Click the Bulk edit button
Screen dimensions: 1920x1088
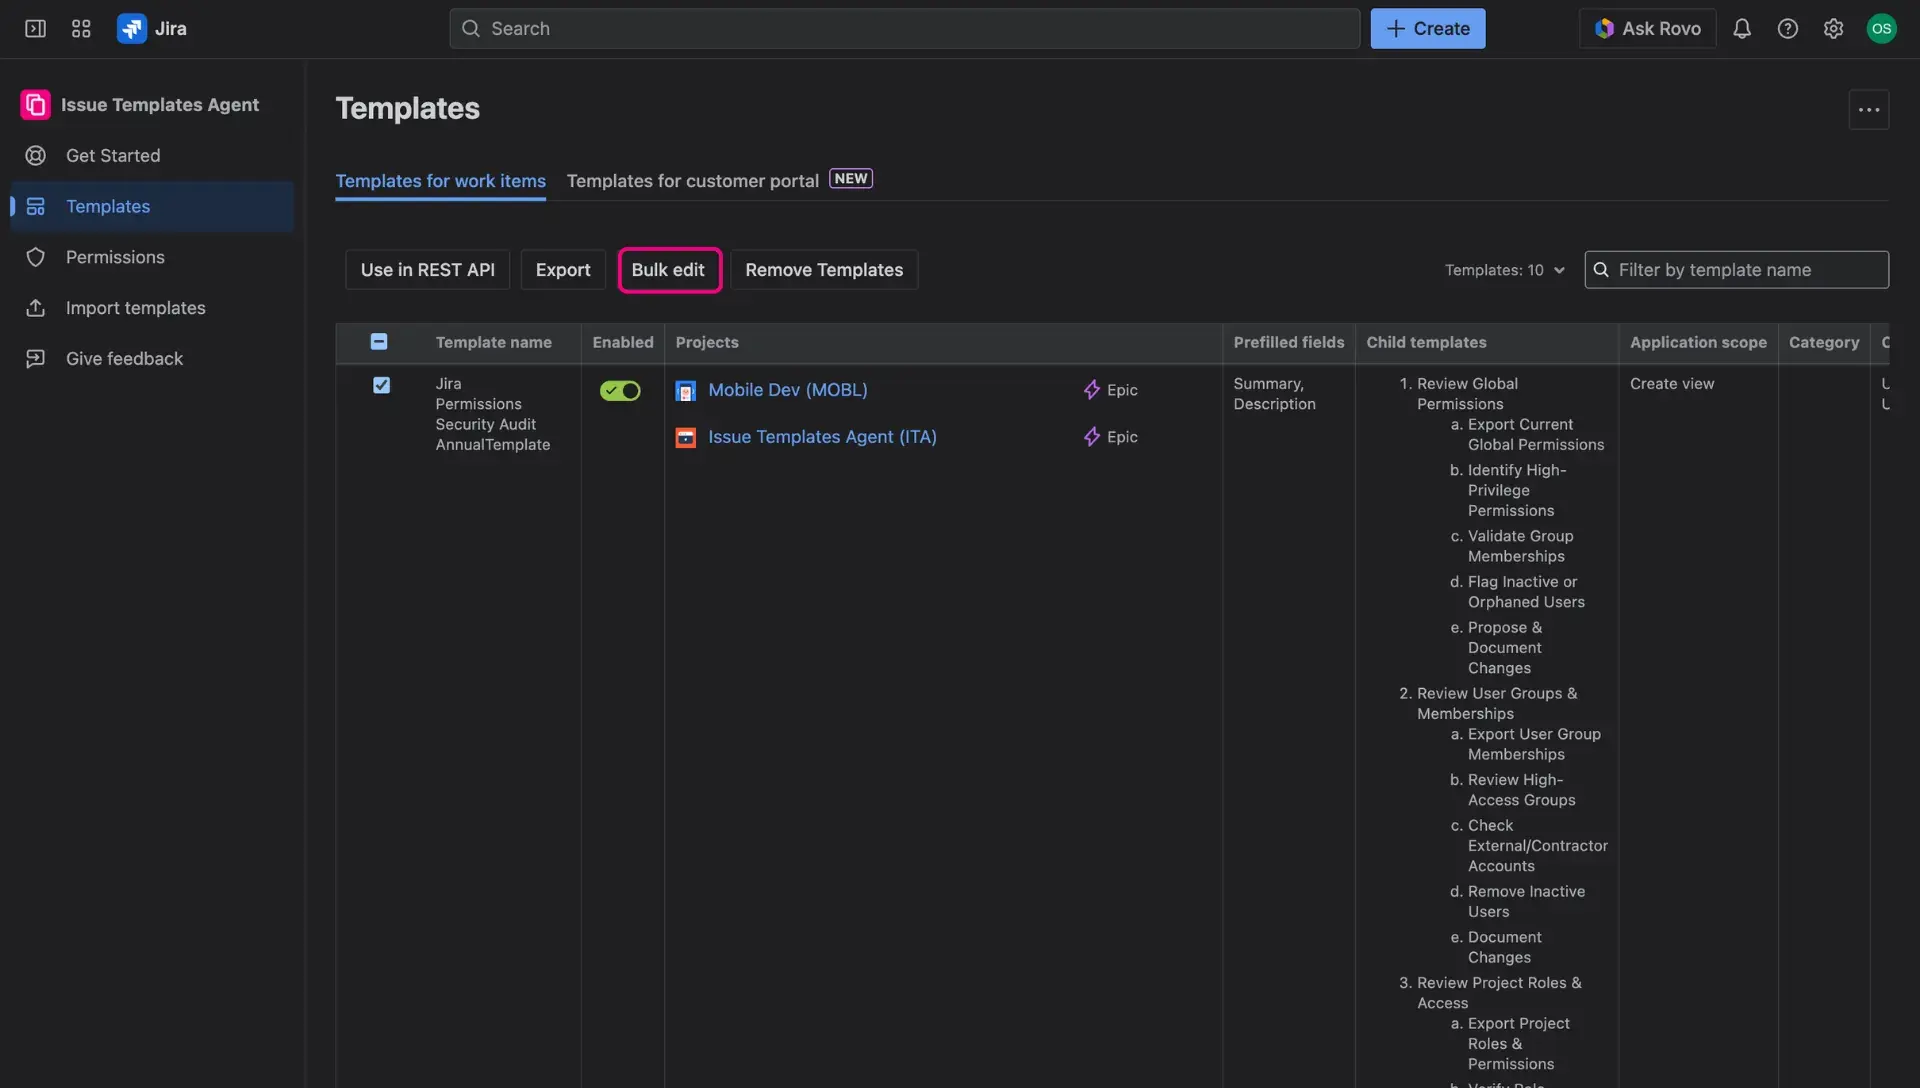(x=669, y=270)
